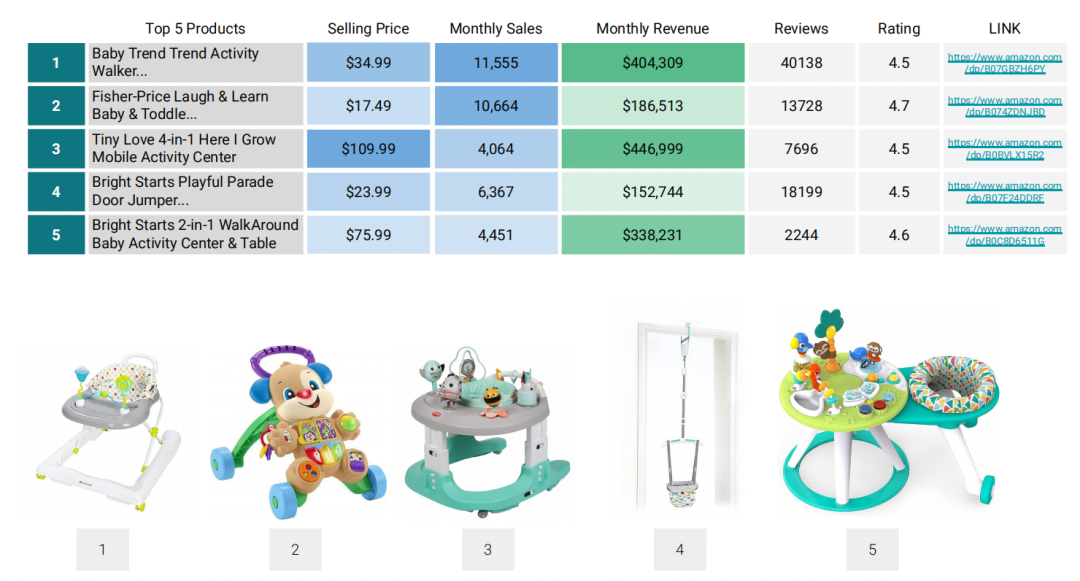This screenshot has width=1080, height=581.
Task: Click the image label box numbered 3
Action: [x=488, y=549]
